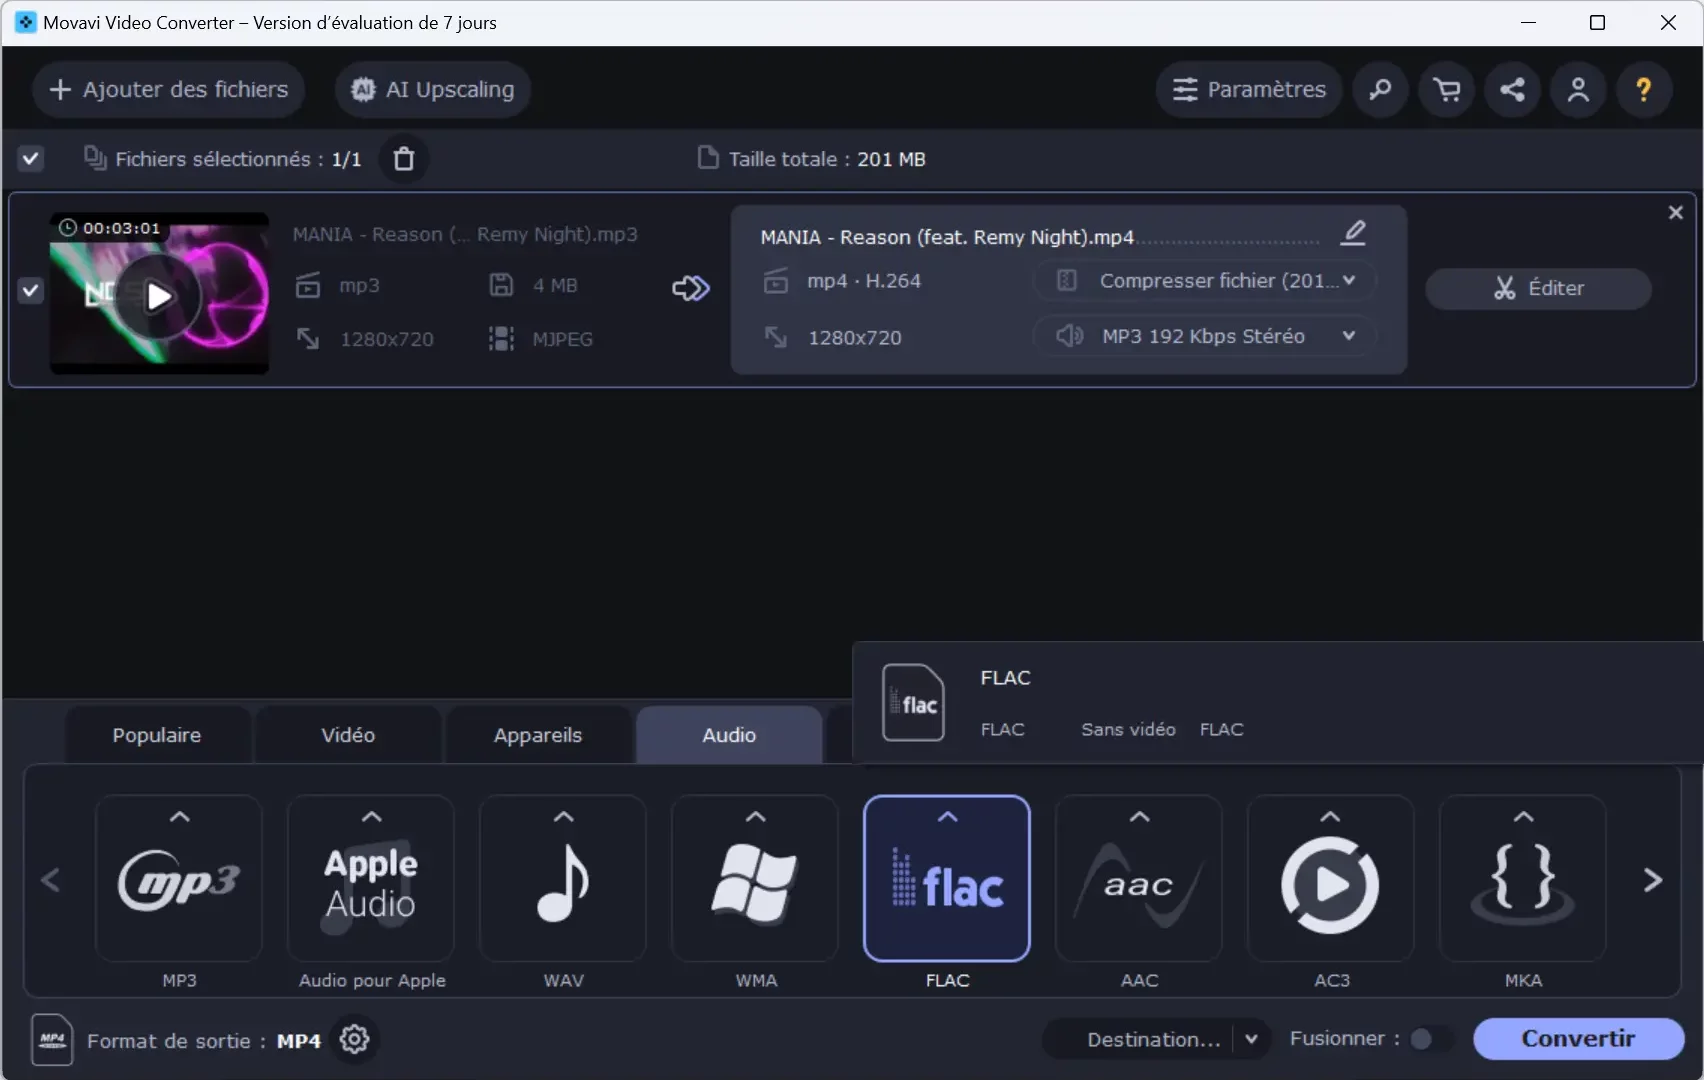Click the convert arrows icon between source and output
This screenshot has height=1080, width=1704.
click(691, 289)
